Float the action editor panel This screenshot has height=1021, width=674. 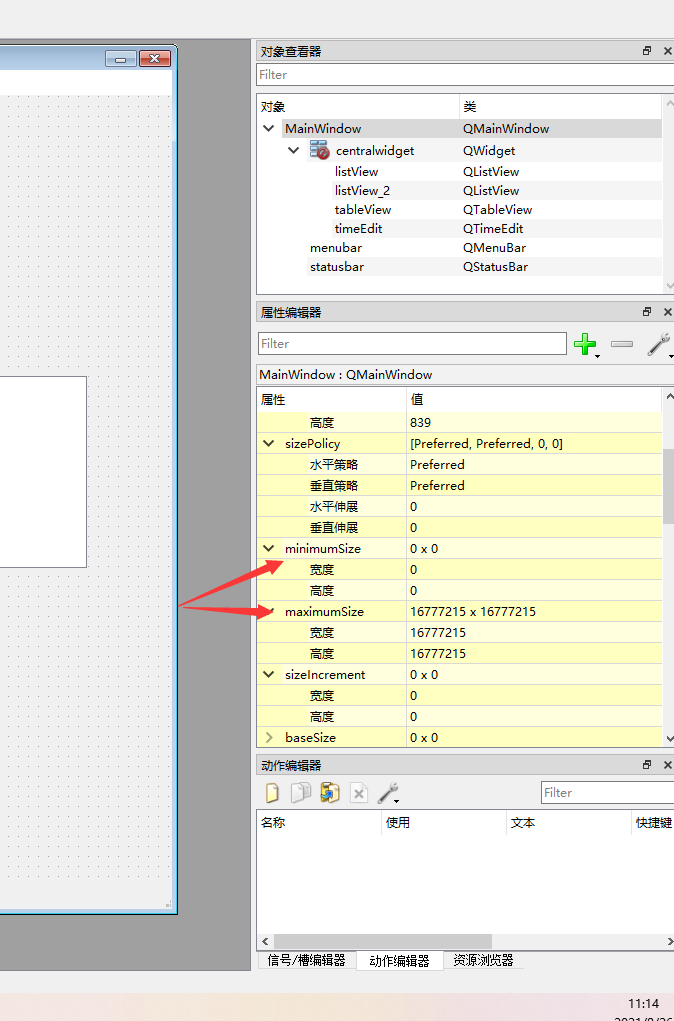647,765
